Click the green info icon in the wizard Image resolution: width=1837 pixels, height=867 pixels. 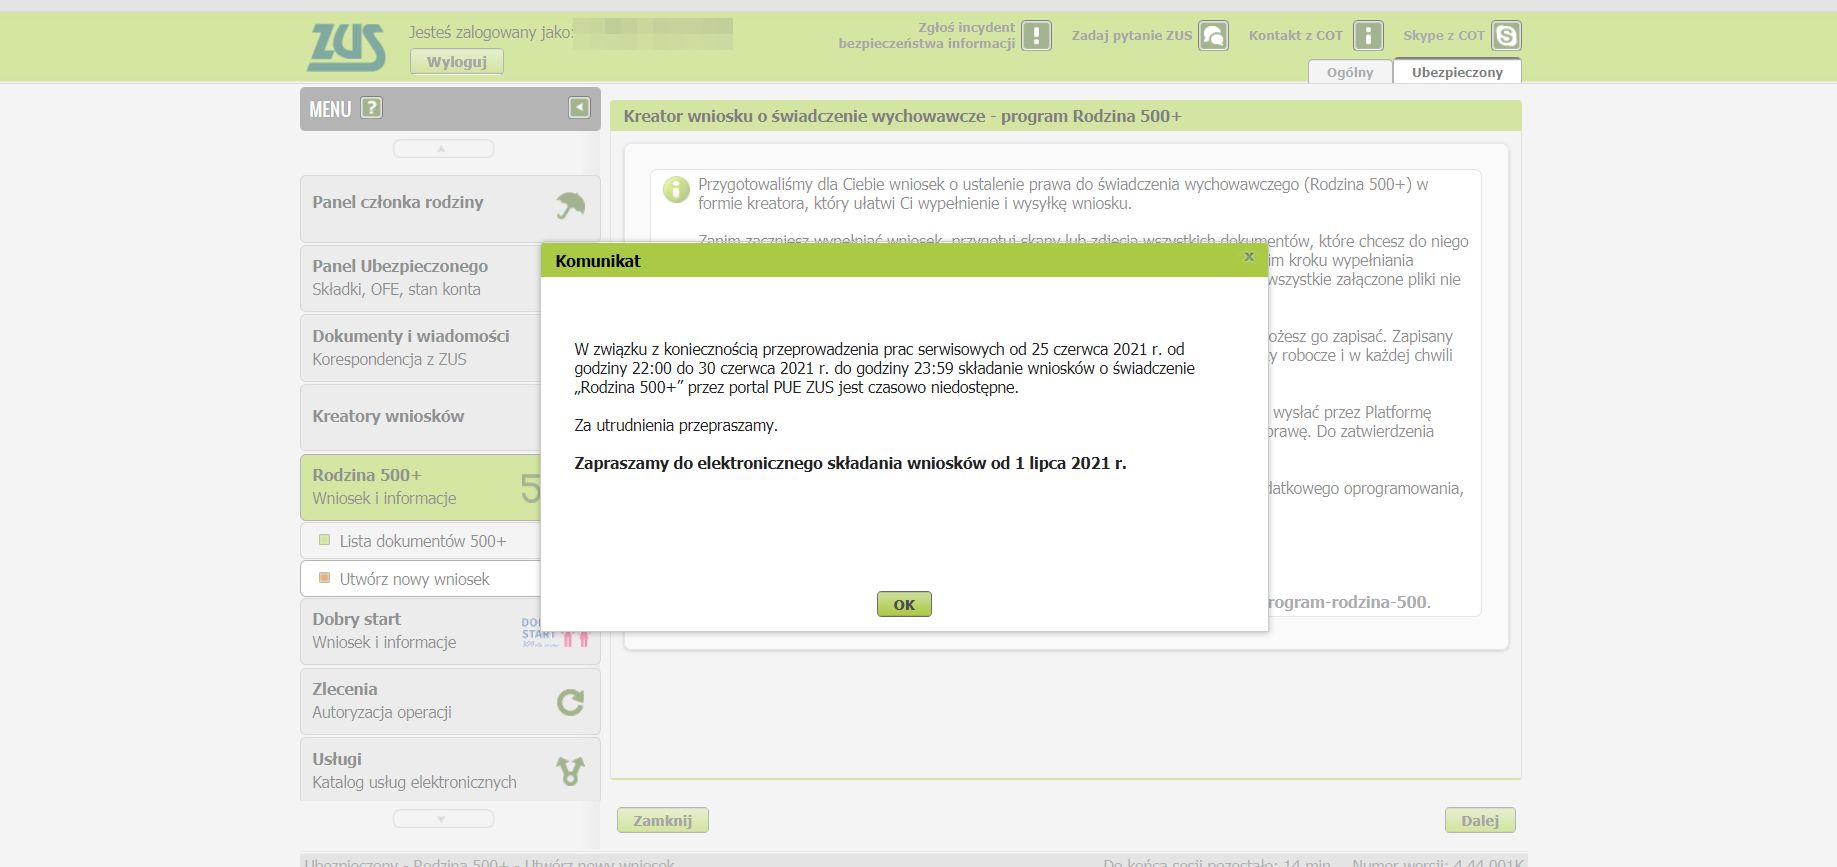tap(677, 190)
